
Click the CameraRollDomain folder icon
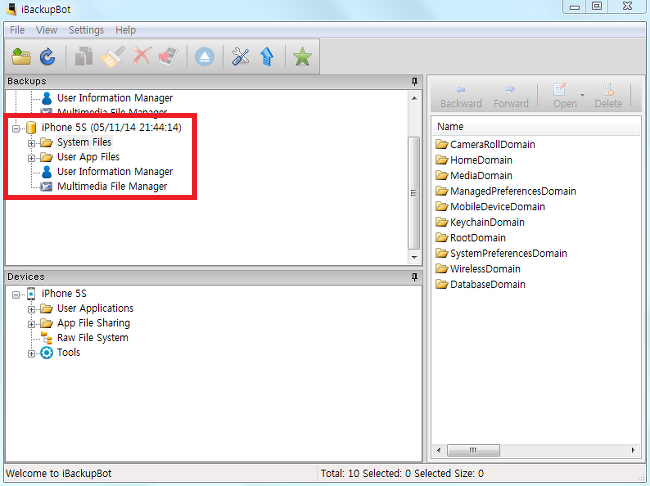point(442,144)
